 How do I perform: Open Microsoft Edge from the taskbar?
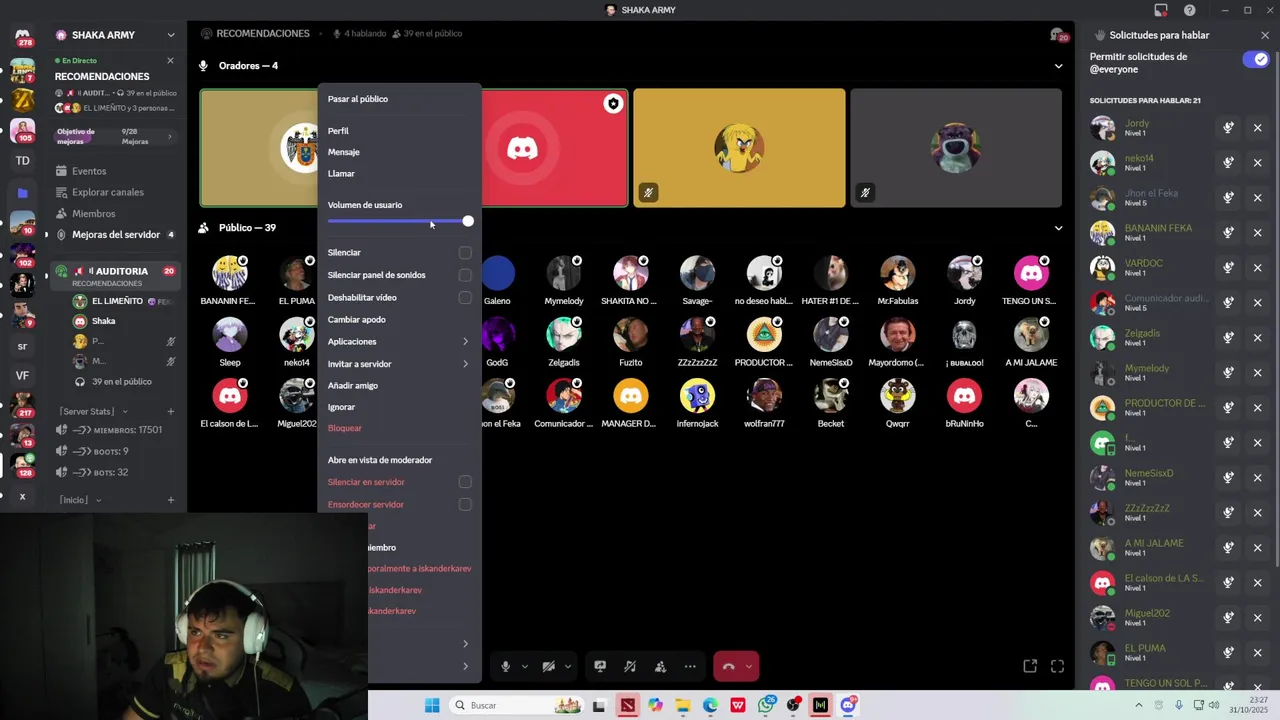click(x=710, y=705)
